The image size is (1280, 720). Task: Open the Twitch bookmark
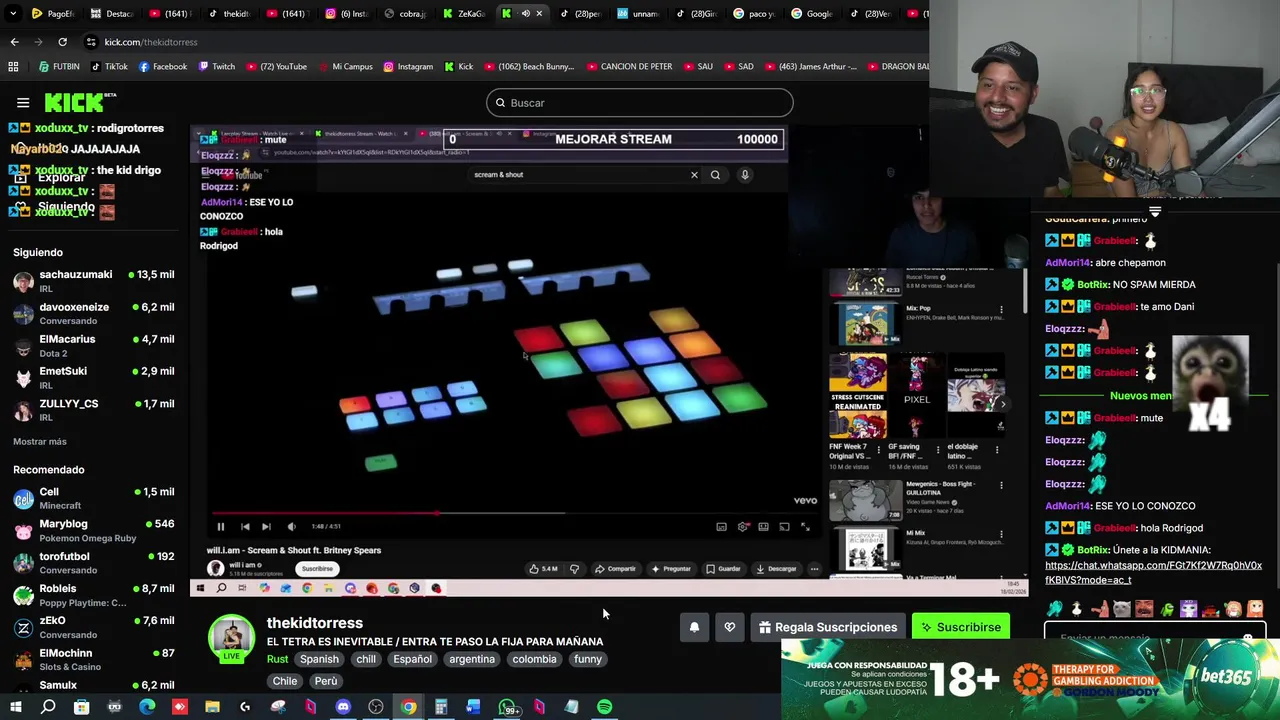(x=217, y=67)
